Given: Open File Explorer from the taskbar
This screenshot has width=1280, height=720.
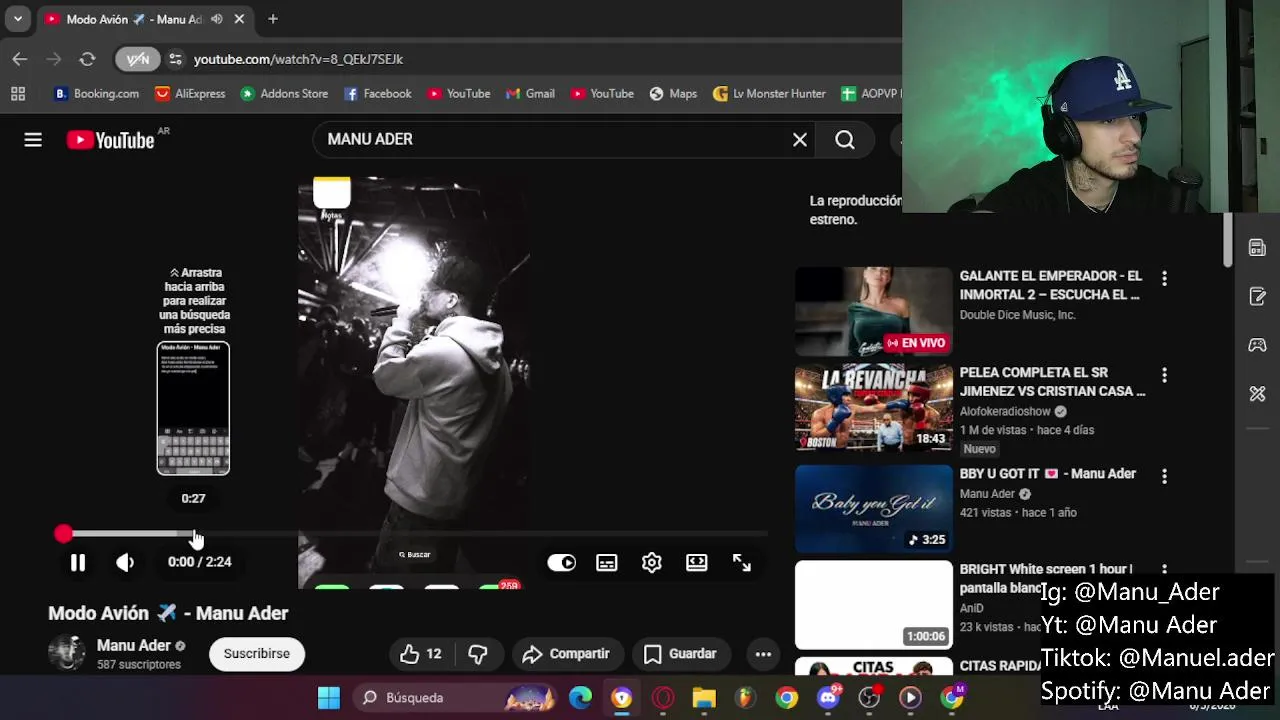Looking at the screenshot, I should click(704, 698).
